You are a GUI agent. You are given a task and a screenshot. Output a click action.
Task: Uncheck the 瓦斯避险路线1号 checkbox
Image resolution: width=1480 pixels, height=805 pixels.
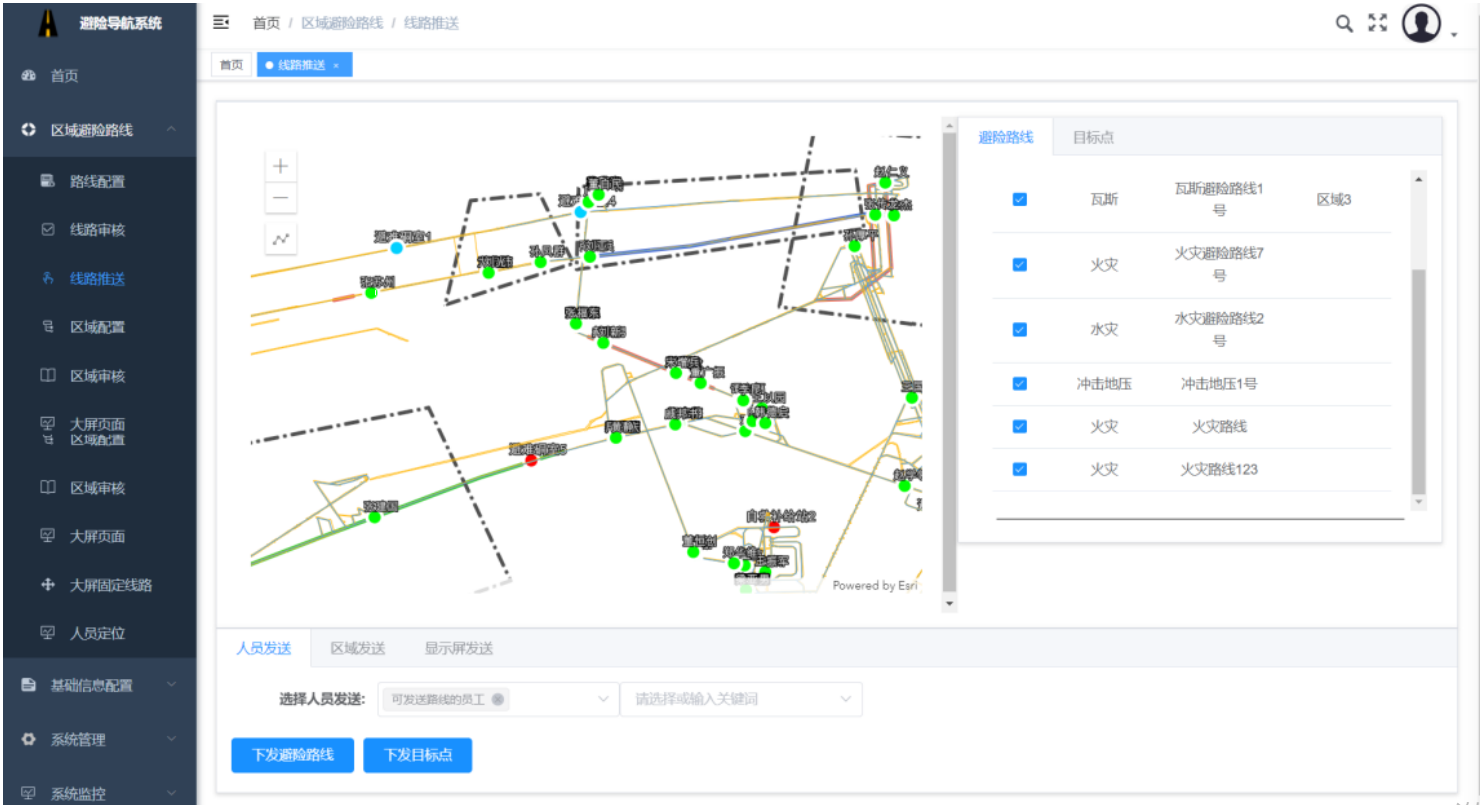[1019, 199]
